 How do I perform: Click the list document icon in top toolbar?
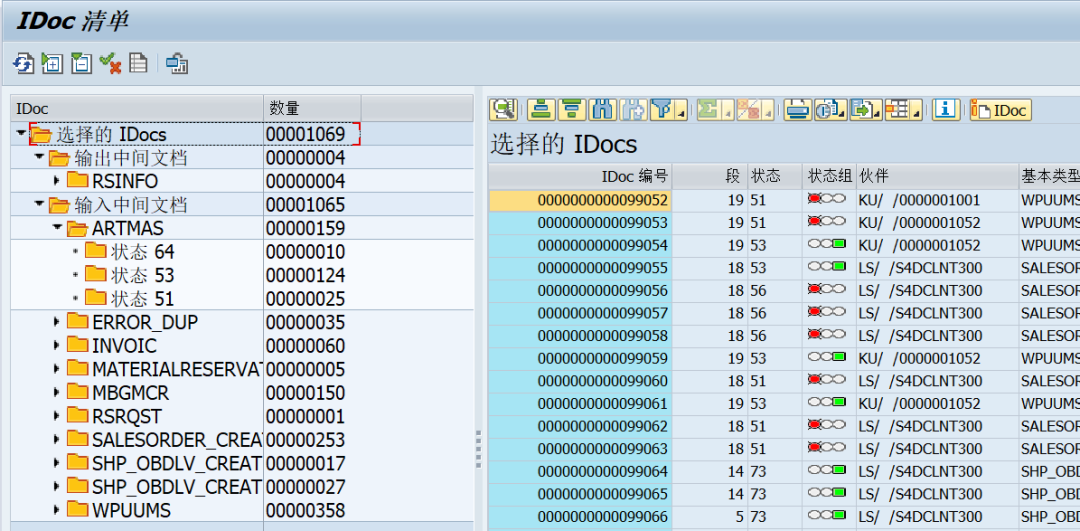(138, 64)
